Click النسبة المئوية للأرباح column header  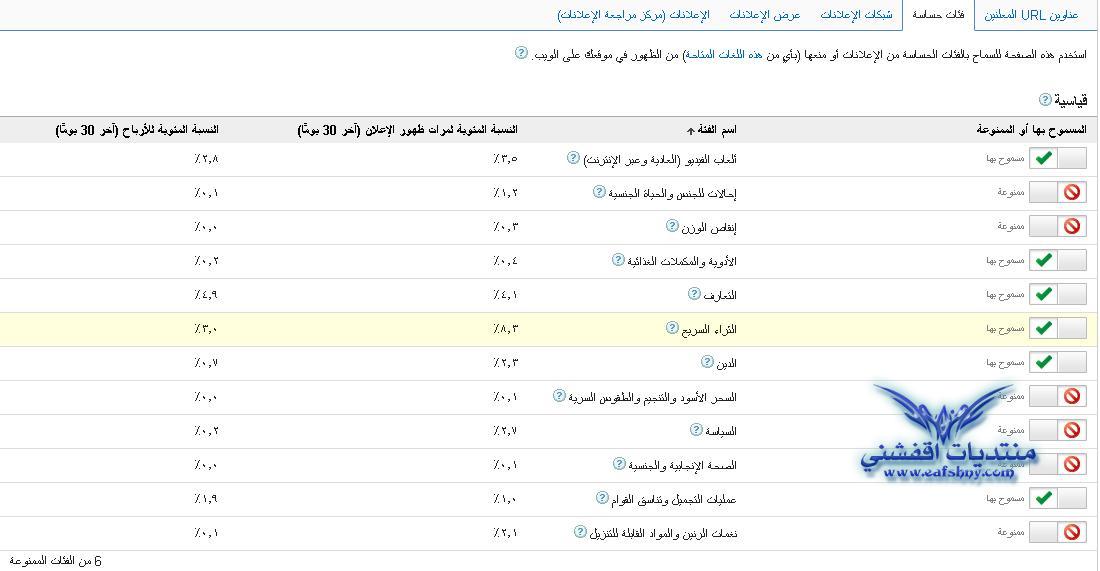coord(137,130)
